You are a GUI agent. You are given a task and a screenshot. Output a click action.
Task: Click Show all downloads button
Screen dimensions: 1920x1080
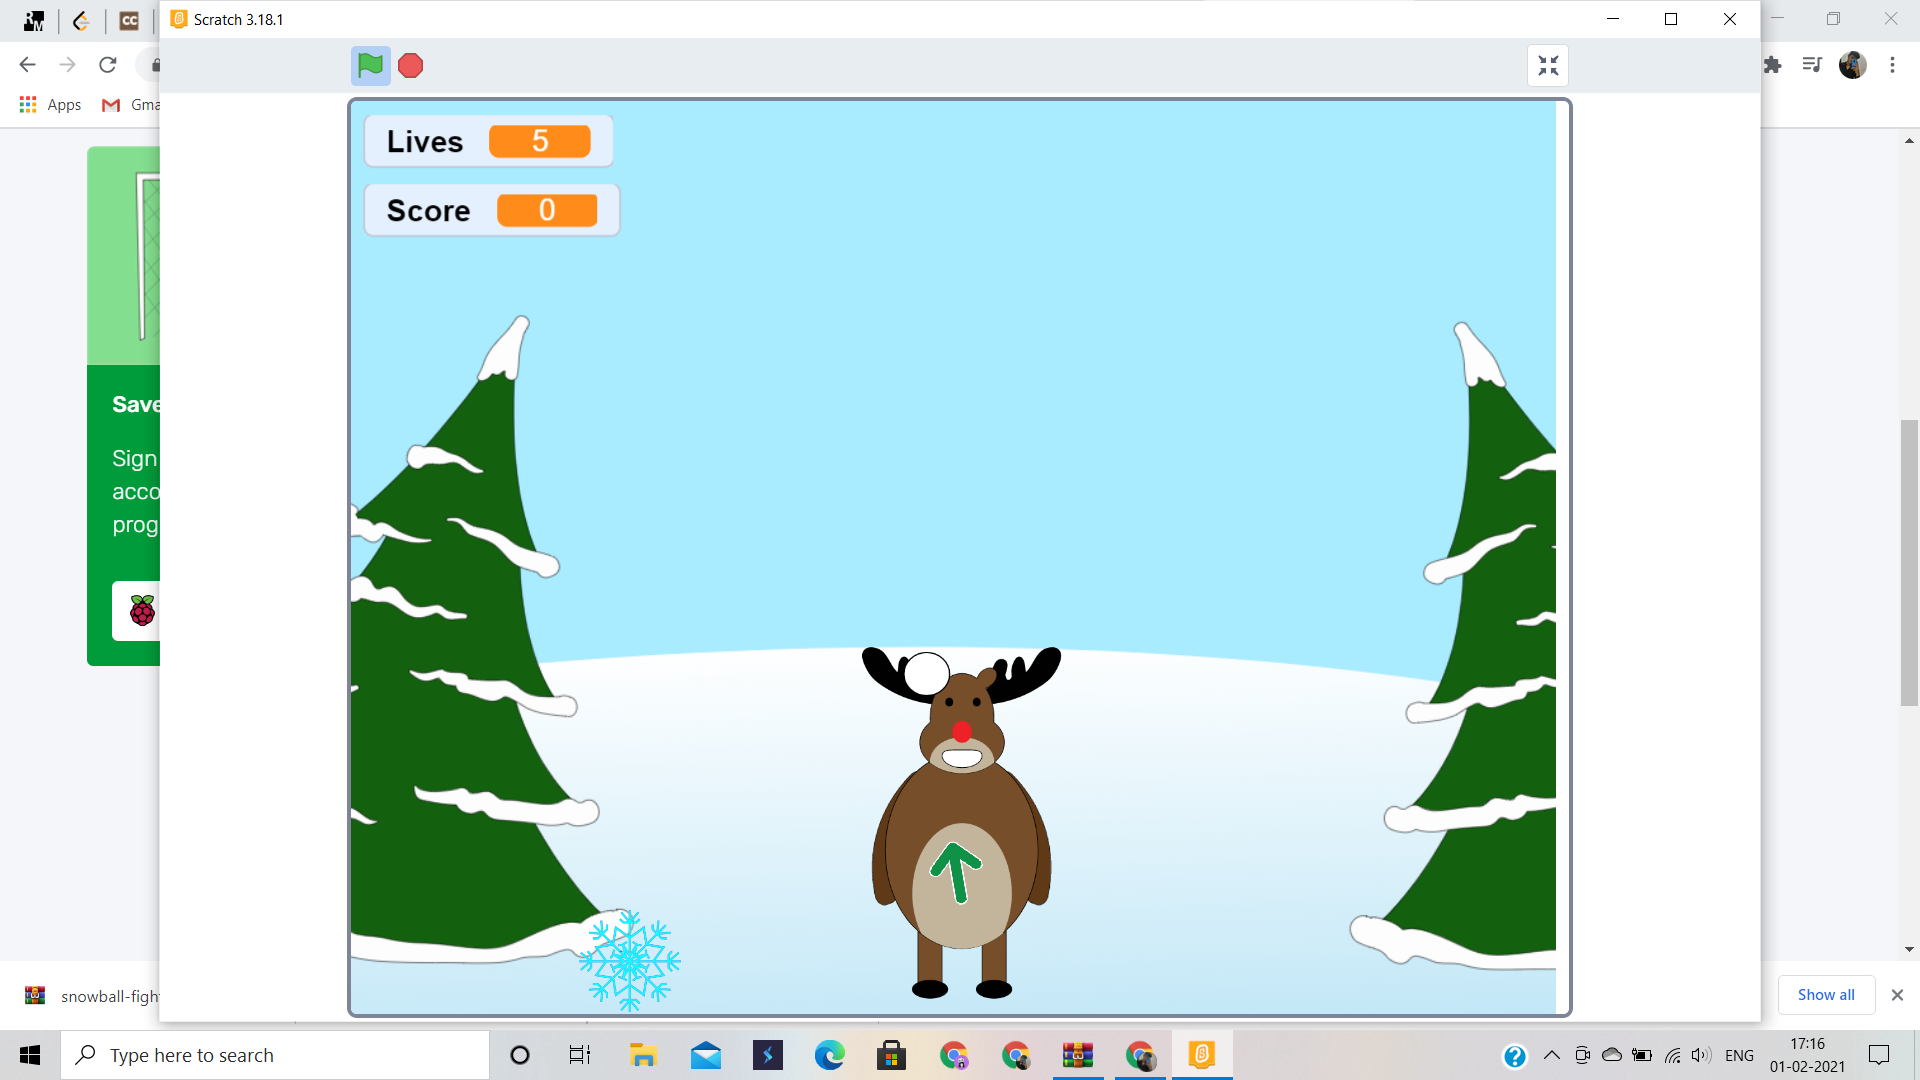[1825, 995]
